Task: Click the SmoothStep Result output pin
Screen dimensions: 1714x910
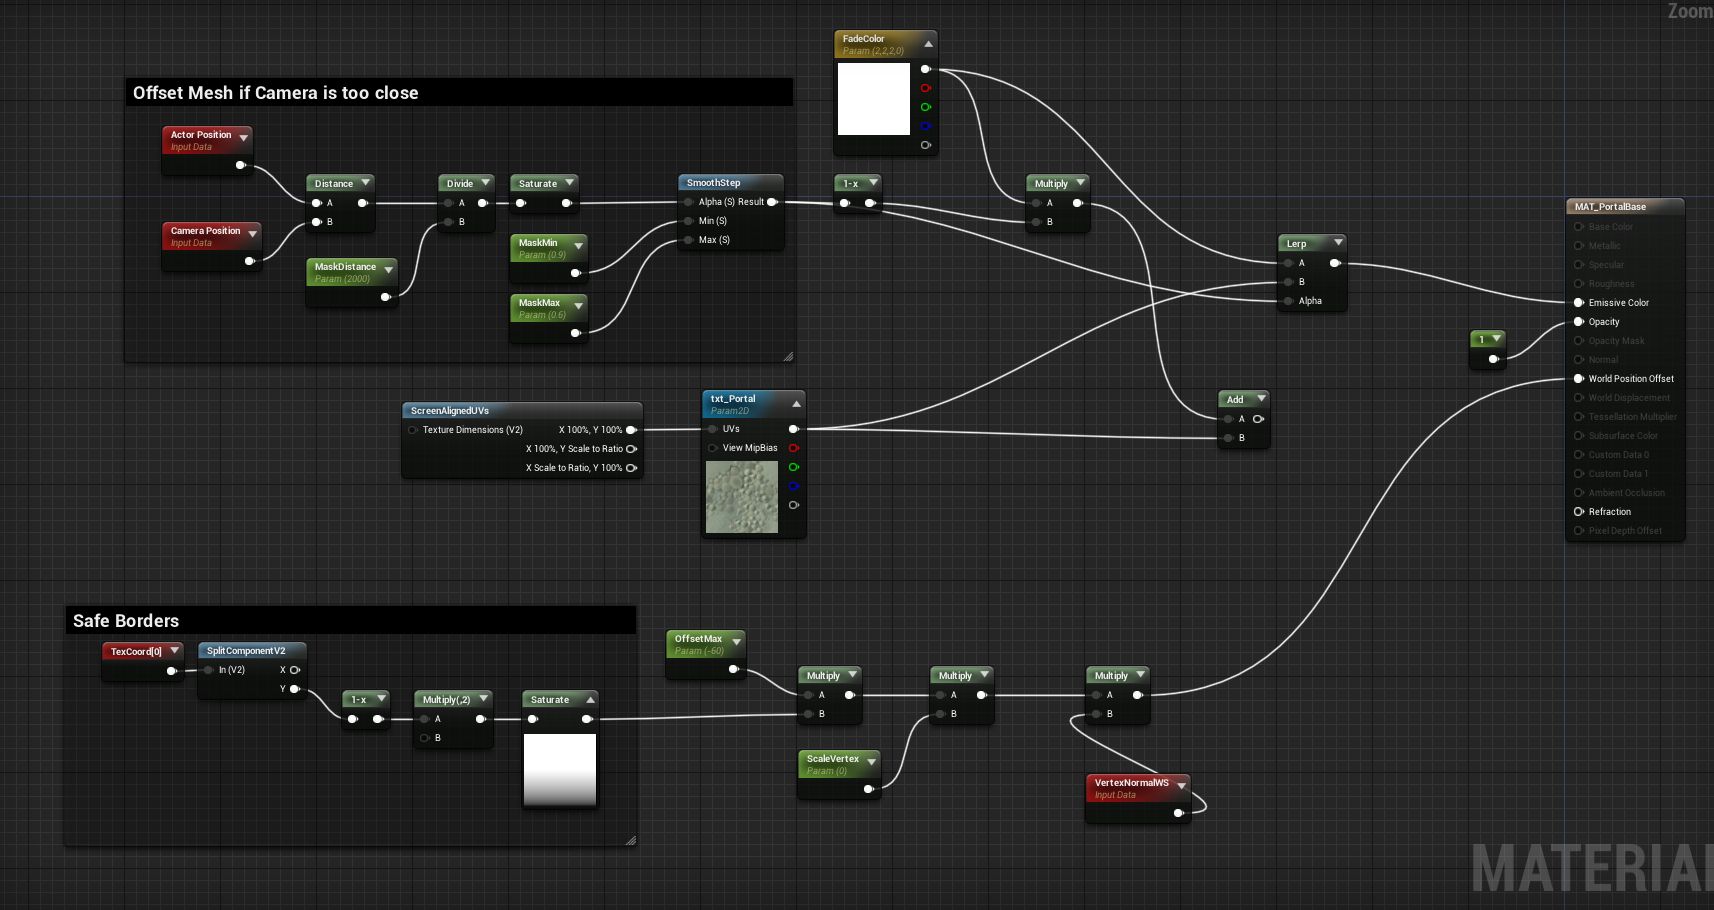Action: [x=772, y=202]
